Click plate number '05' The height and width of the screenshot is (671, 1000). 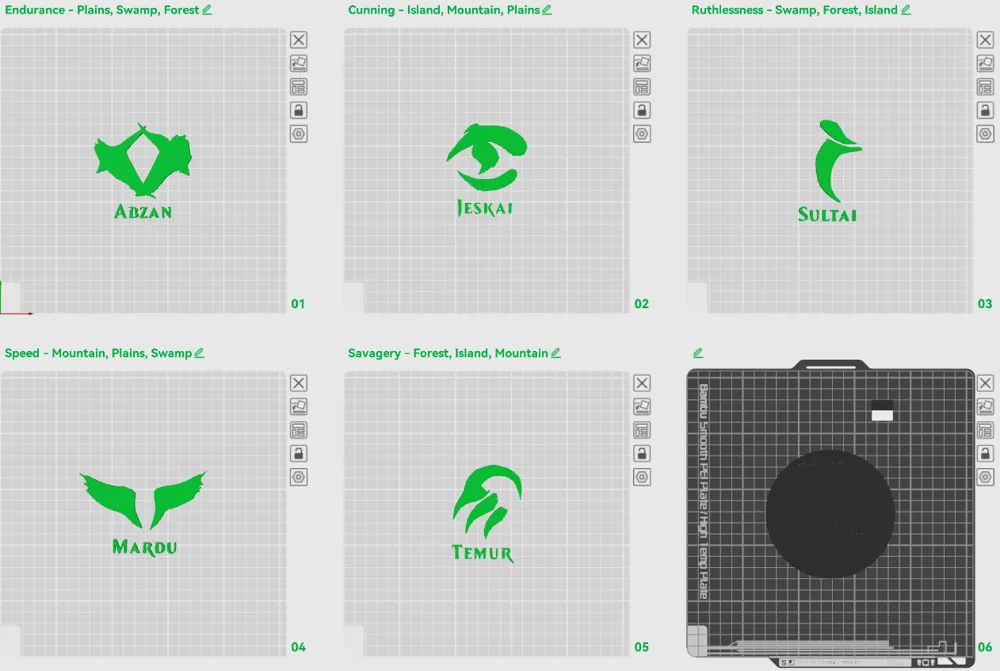pyautogui.click(x=642, y=647)
